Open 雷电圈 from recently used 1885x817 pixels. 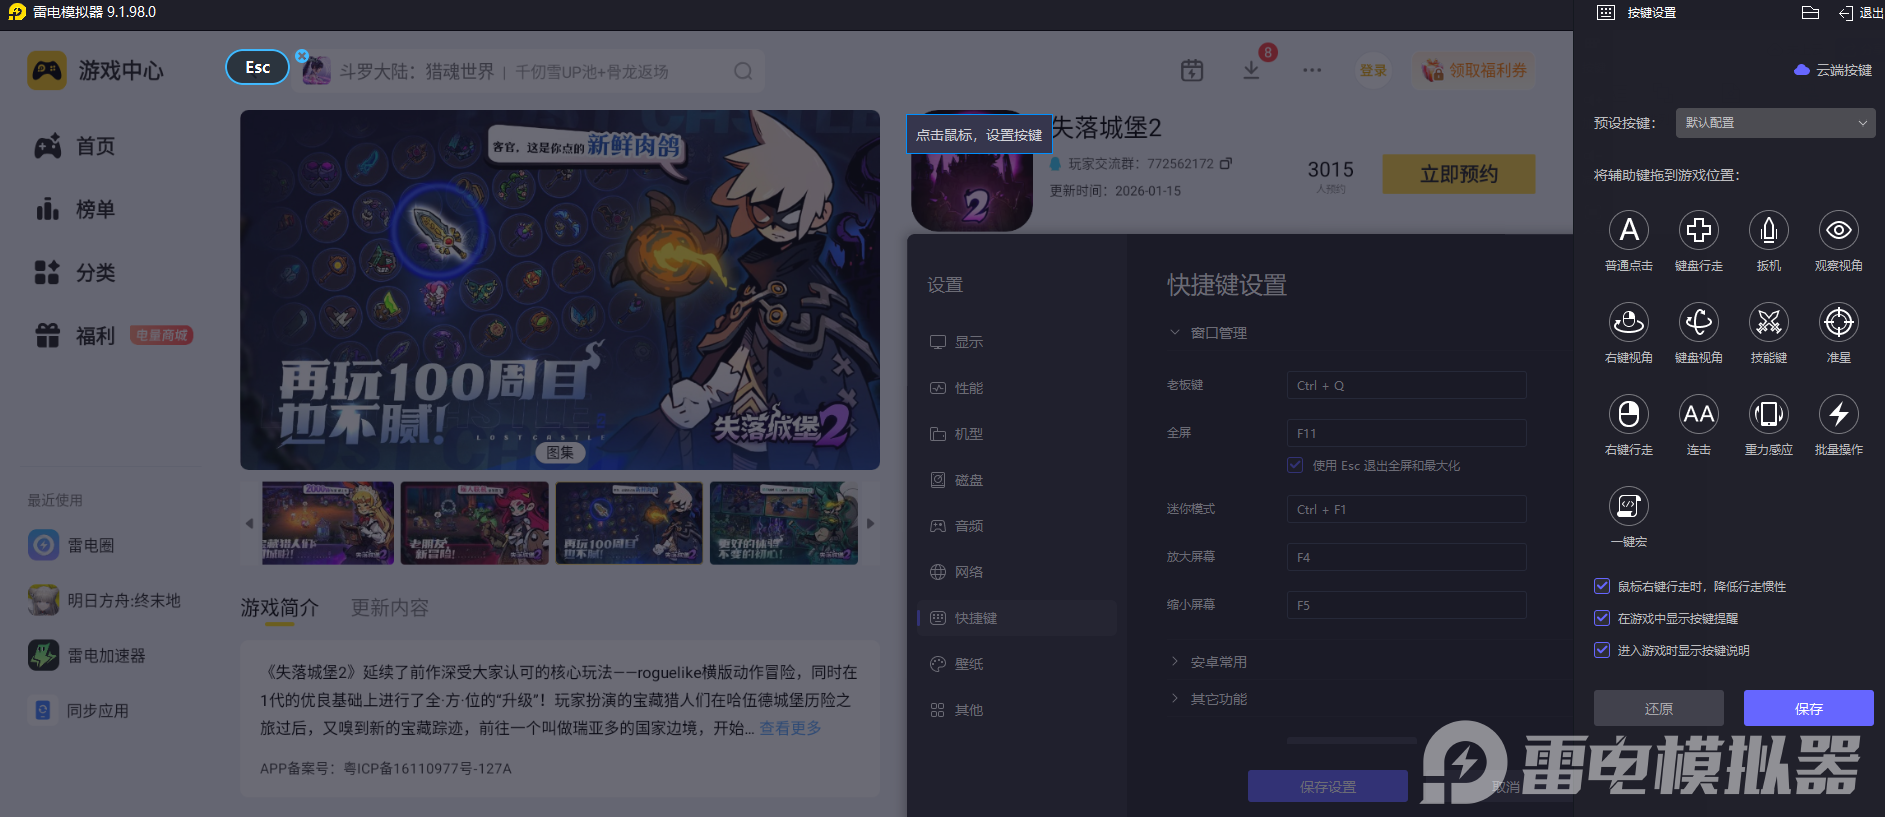tap(72, 545)
